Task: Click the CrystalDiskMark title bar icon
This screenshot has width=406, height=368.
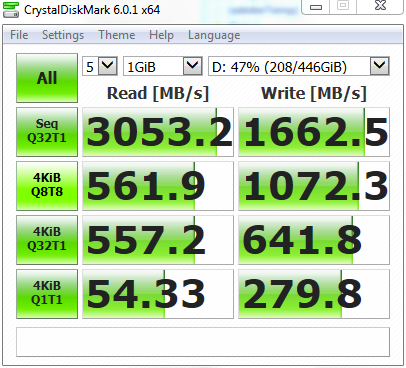Action: point(10,9)
